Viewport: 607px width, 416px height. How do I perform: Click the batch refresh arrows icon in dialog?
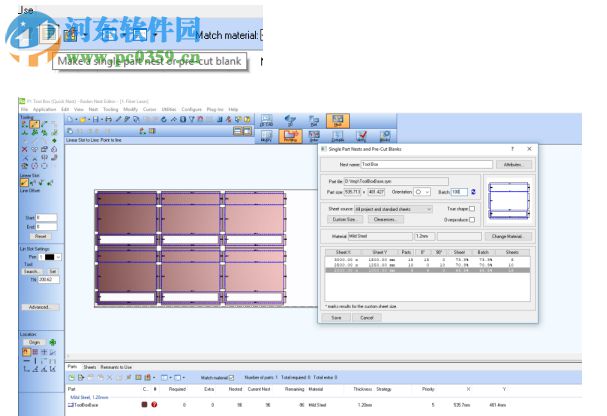tap(473, 192)
